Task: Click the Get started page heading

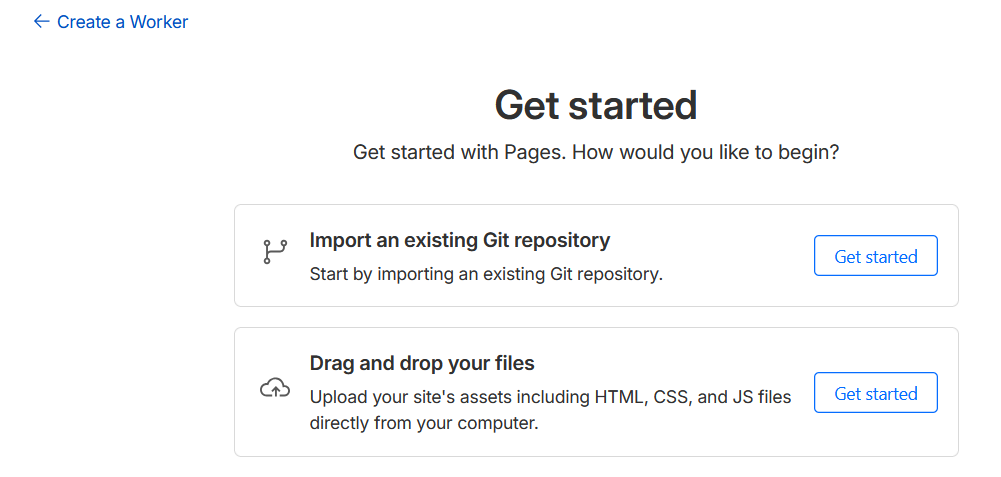Action: (x=595, y=105)
